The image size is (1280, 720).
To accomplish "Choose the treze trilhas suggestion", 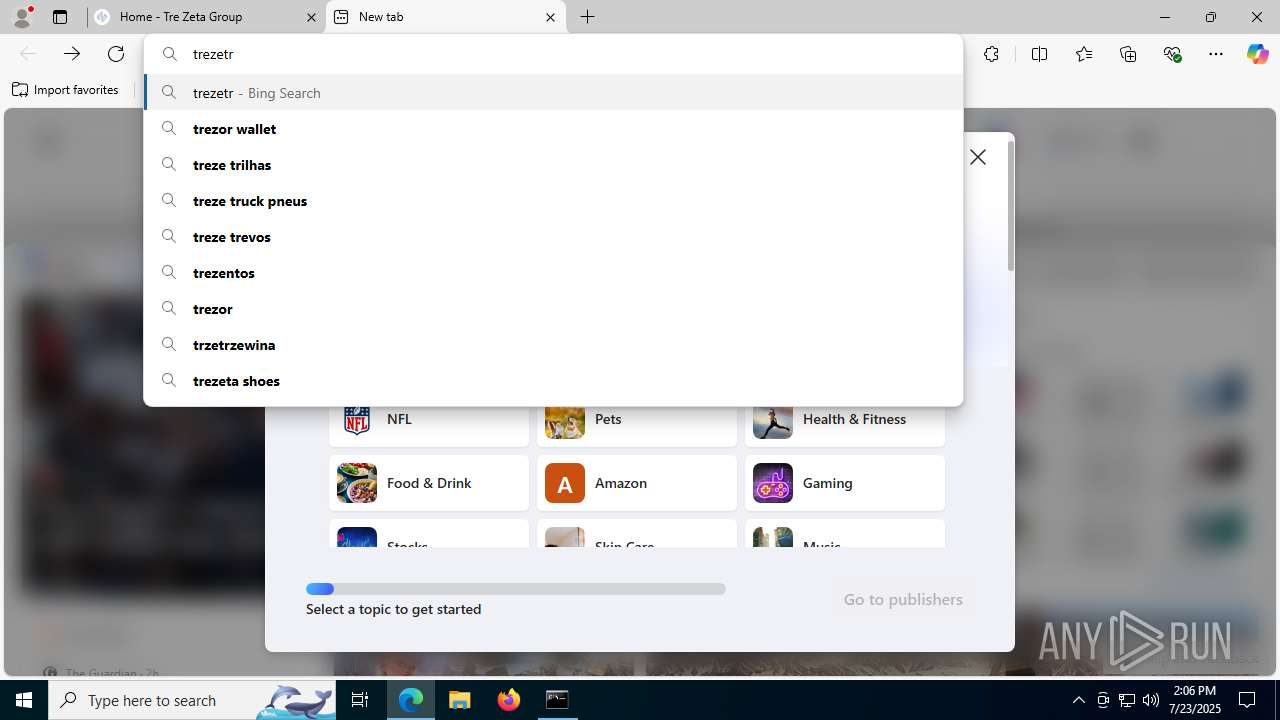I will click(553, 165).
